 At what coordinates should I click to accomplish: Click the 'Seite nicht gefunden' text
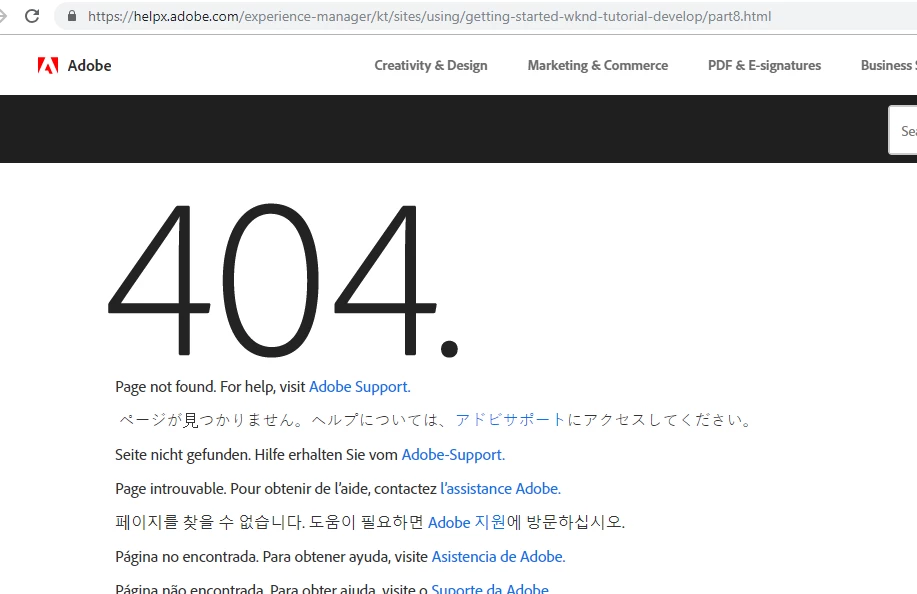pyautogui.click(x=183, y=455)
